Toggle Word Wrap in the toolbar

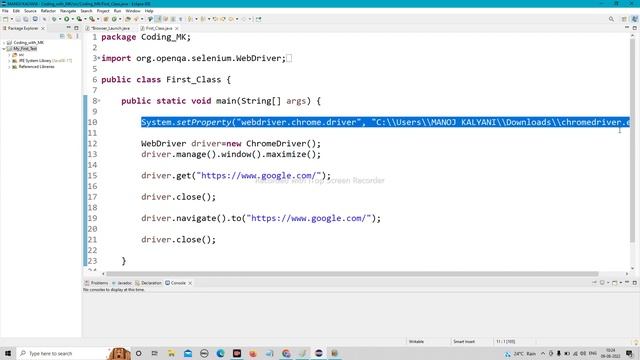tap(165, 19)
